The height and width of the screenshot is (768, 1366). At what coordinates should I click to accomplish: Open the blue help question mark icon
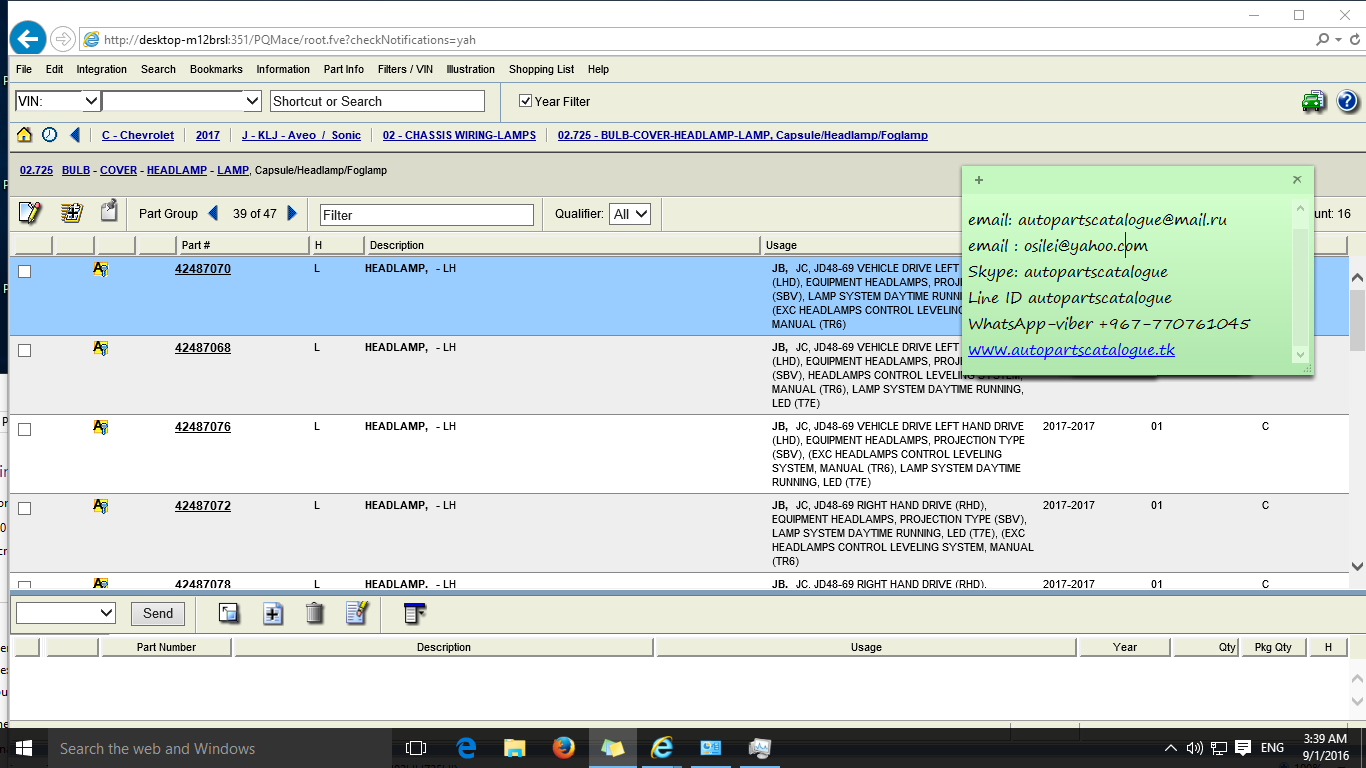[x=1347, y=101]
